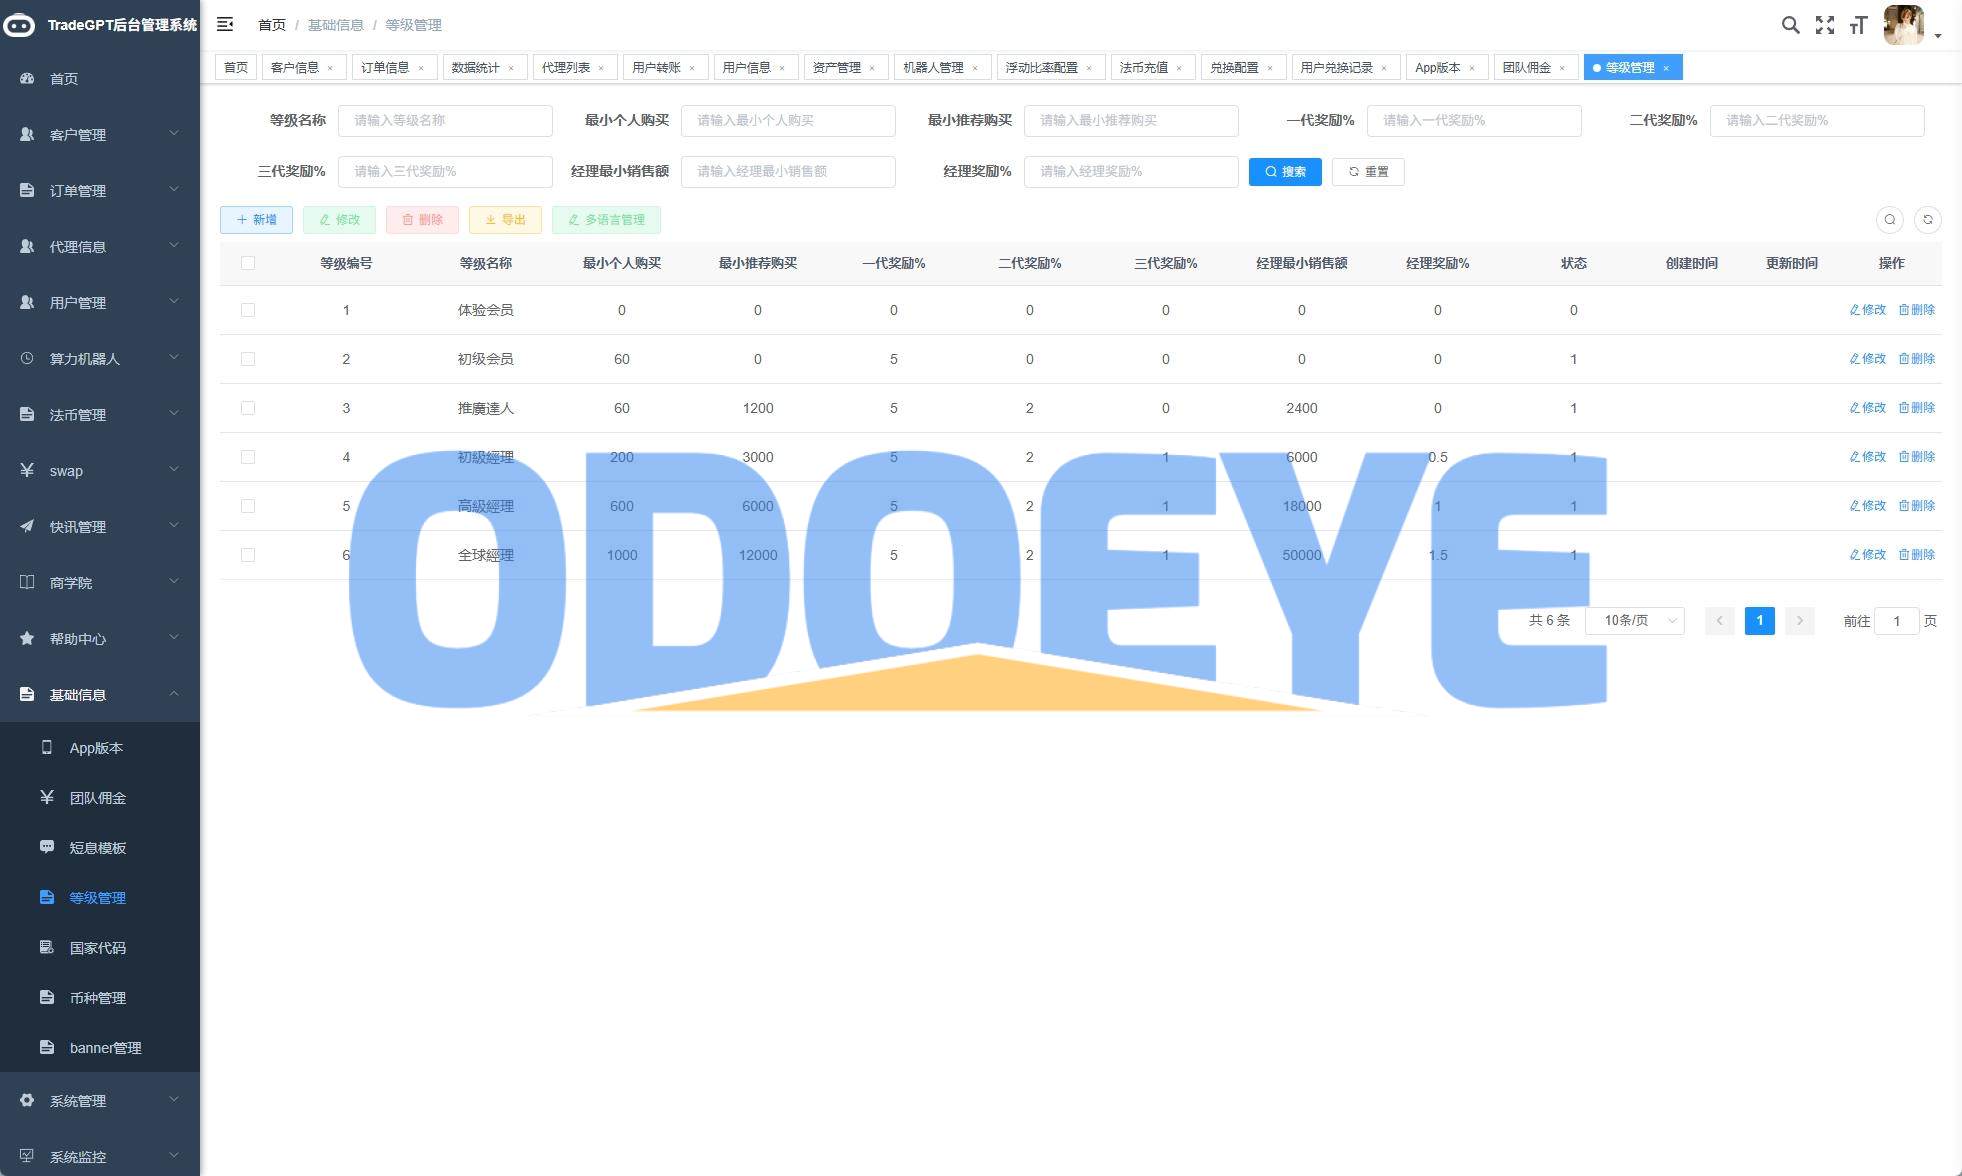Focus the 等级名称 input field
This screenshot has width=1962, height=1176.
[x=445, y=121]
